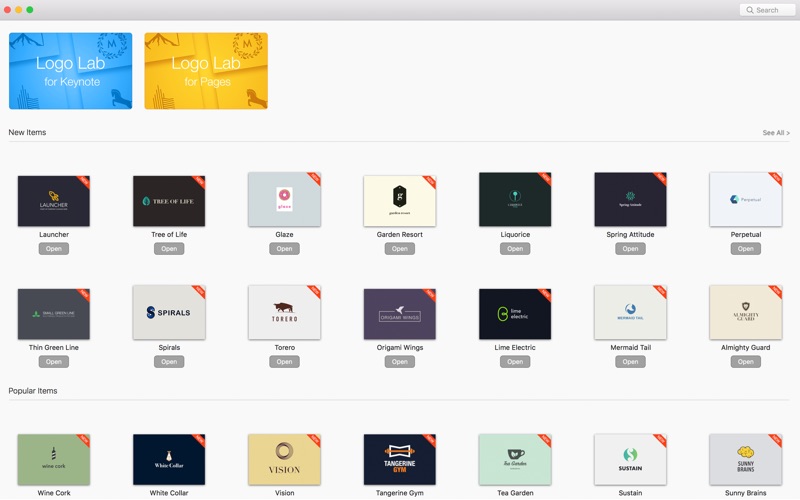Open the Logo Lab for Keynote banner
Screen dimensions: 800x500
click(x=70, y=71)
